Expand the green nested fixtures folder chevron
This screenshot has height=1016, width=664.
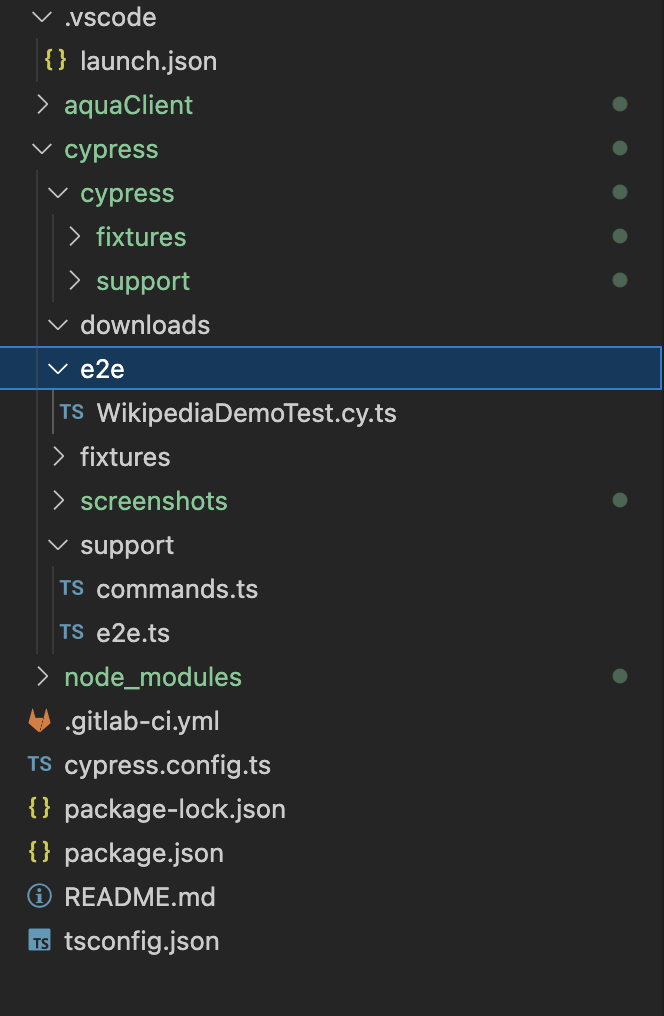pyautogui.click(x=74, y=237)
